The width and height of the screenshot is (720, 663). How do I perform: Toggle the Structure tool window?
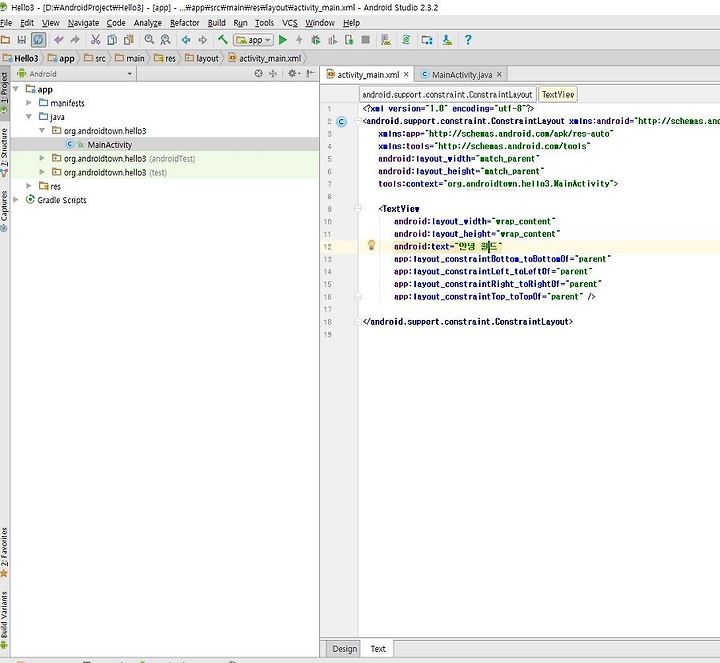5,152
